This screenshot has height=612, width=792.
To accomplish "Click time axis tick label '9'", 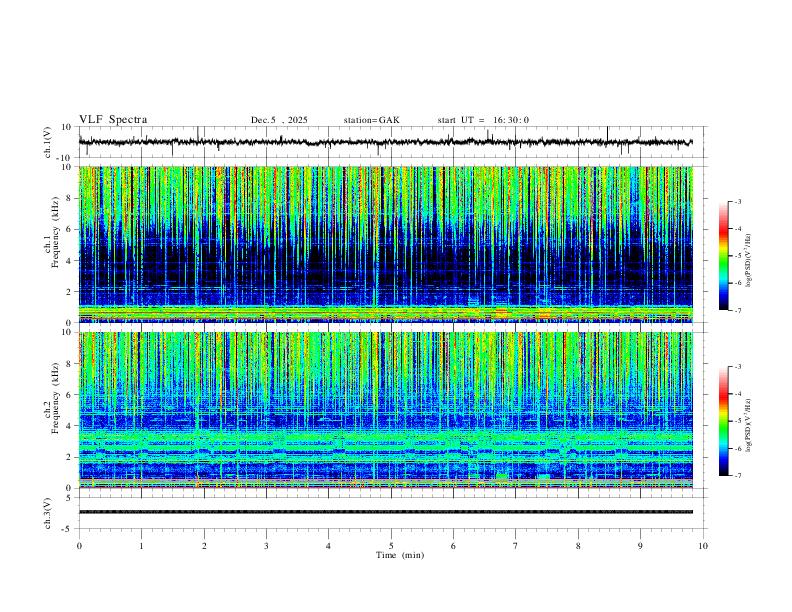I will [x=640, y=546].
